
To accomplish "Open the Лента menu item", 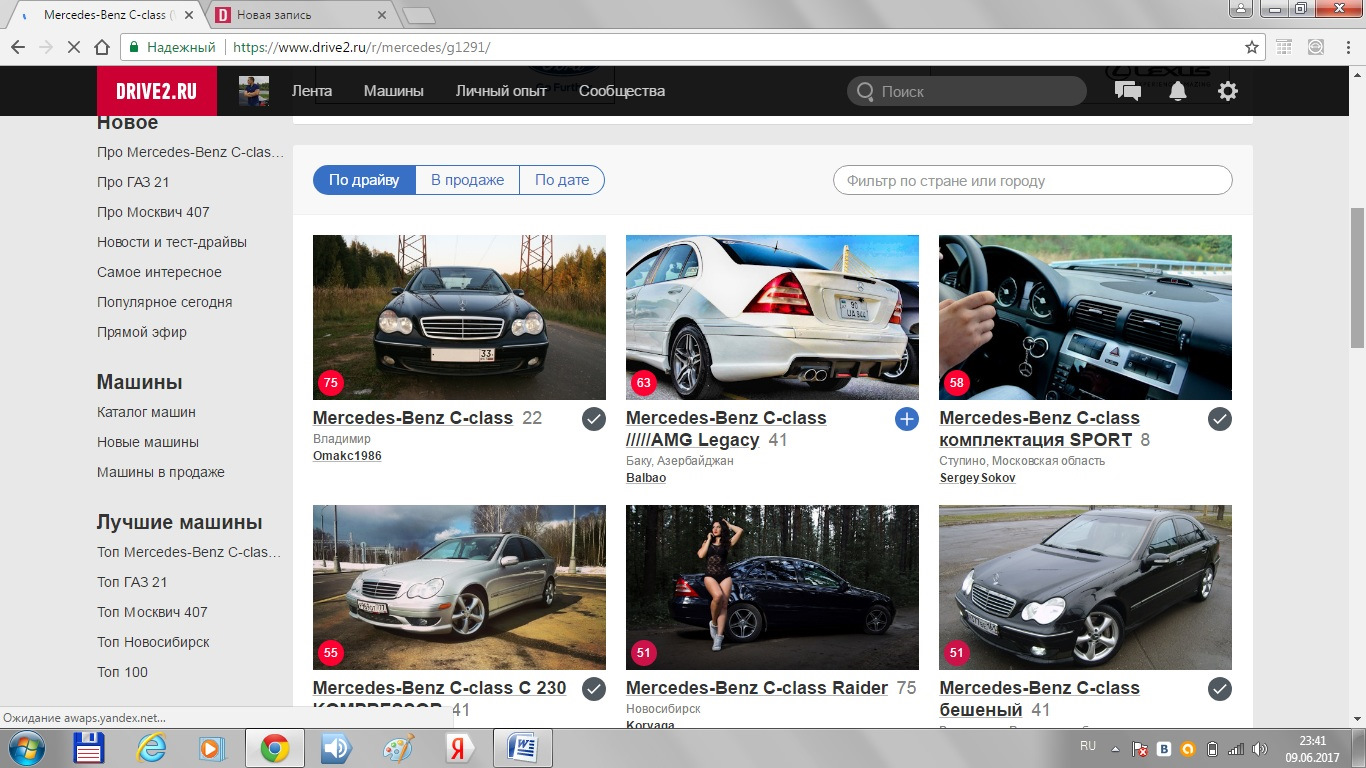I will tap(312, 91).
